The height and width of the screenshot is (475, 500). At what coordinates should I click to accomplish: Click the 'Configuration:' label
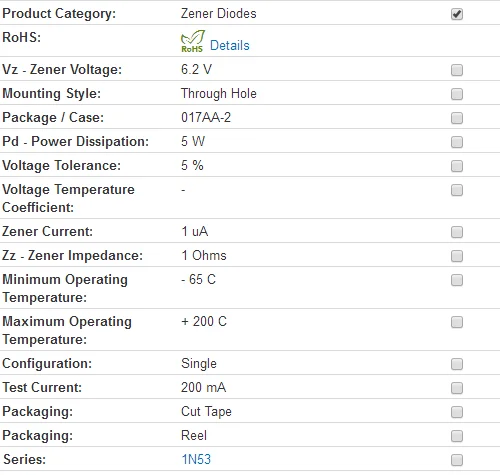click(x=47, y=364)
